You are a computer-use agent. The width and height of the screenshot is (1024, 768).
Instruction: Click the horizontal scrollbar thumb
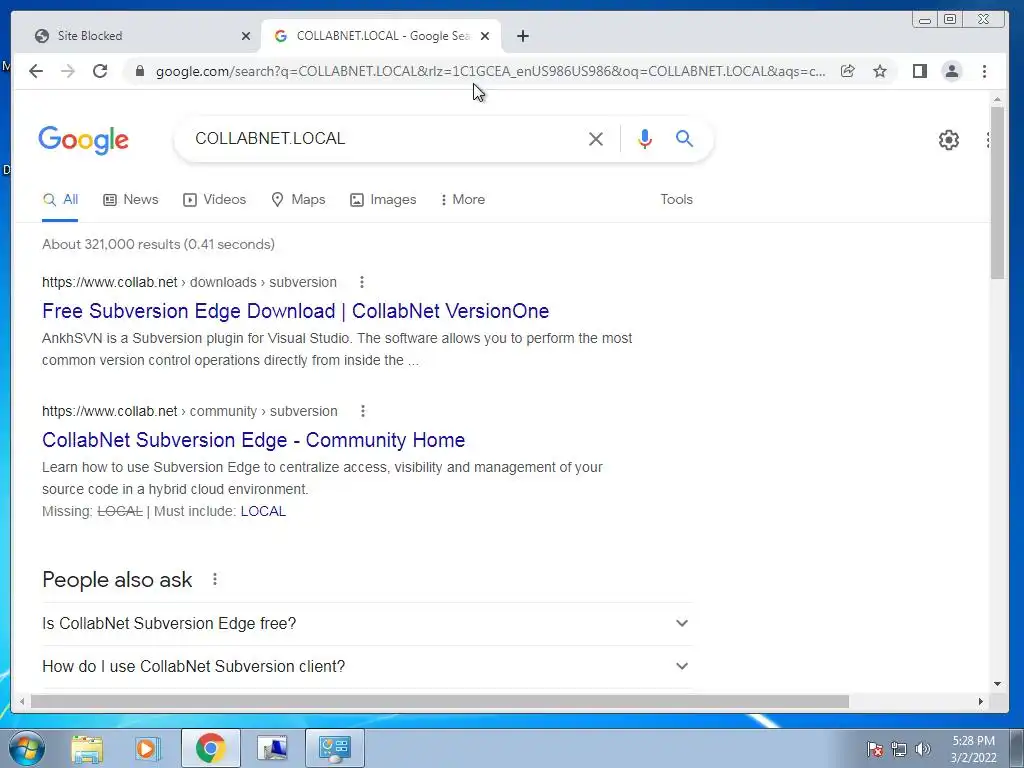tap(440, 701)
